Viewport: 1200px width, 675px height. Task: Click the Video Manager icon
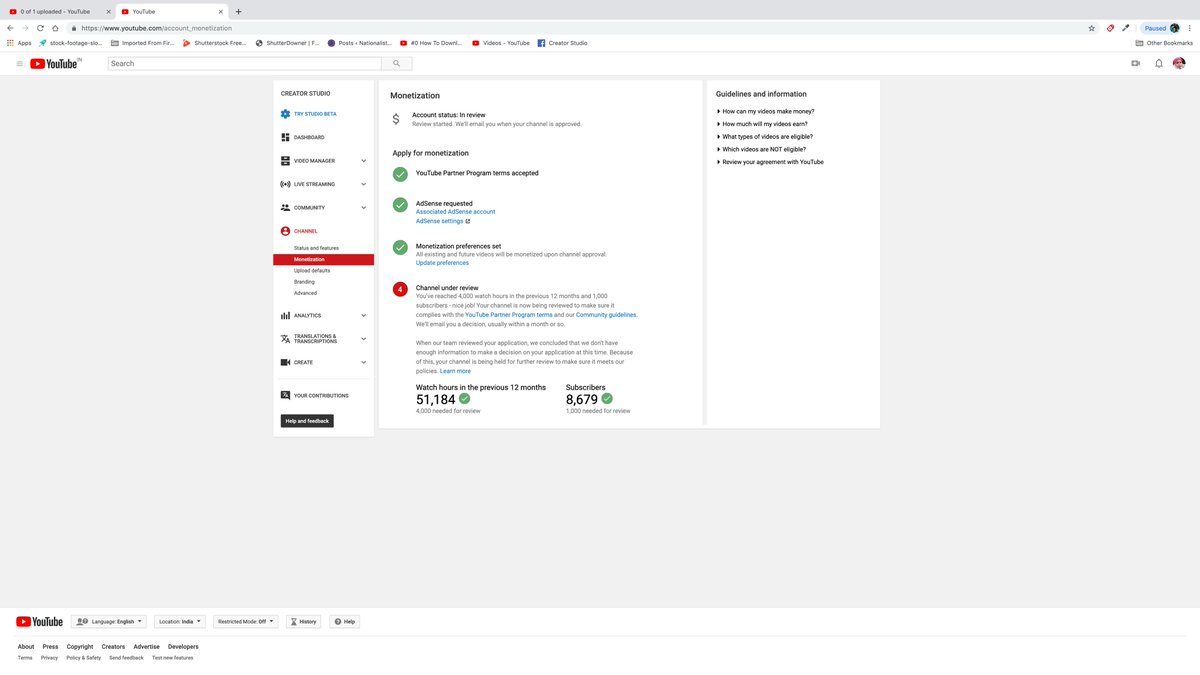[285, 161]
